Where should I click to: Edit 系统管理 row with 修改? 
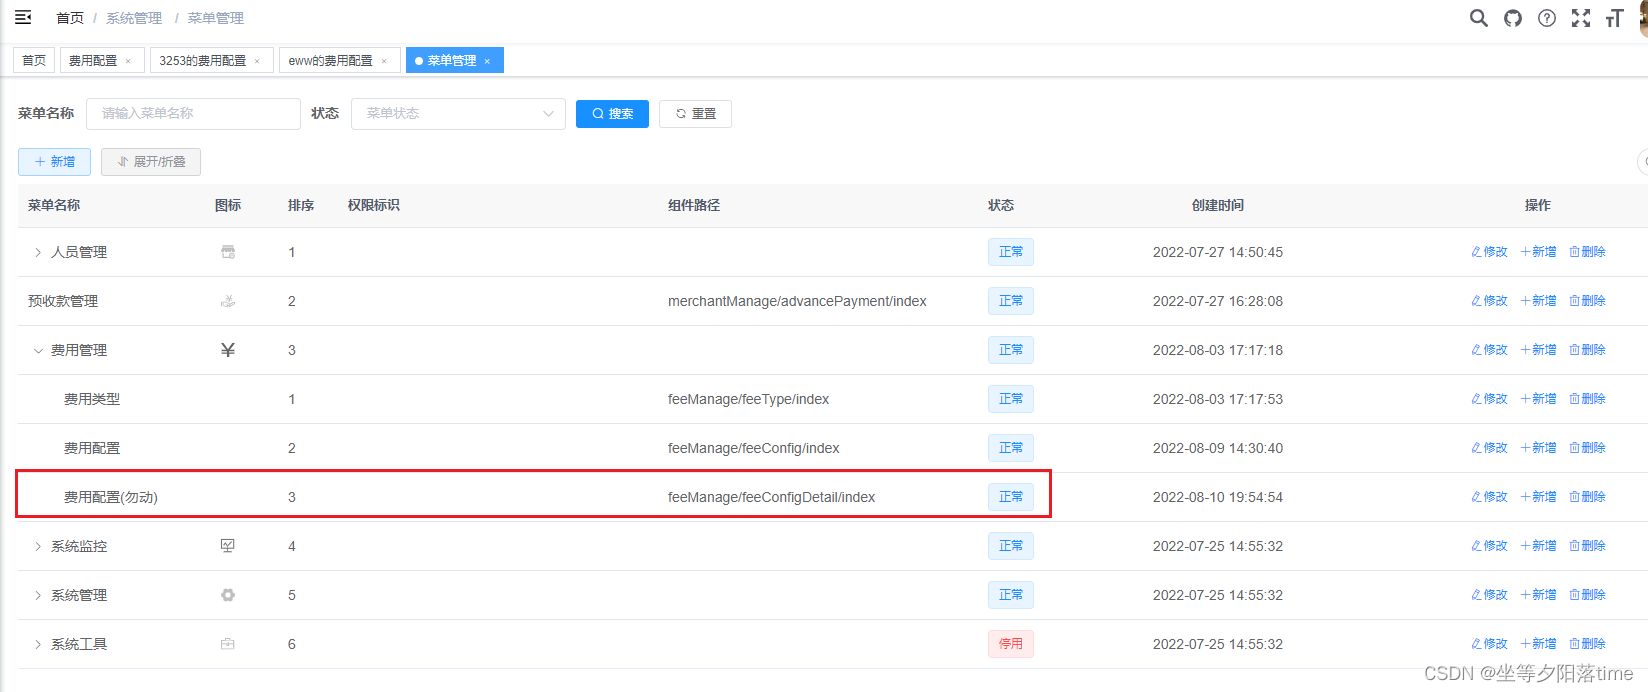(x=1489, y=595)
